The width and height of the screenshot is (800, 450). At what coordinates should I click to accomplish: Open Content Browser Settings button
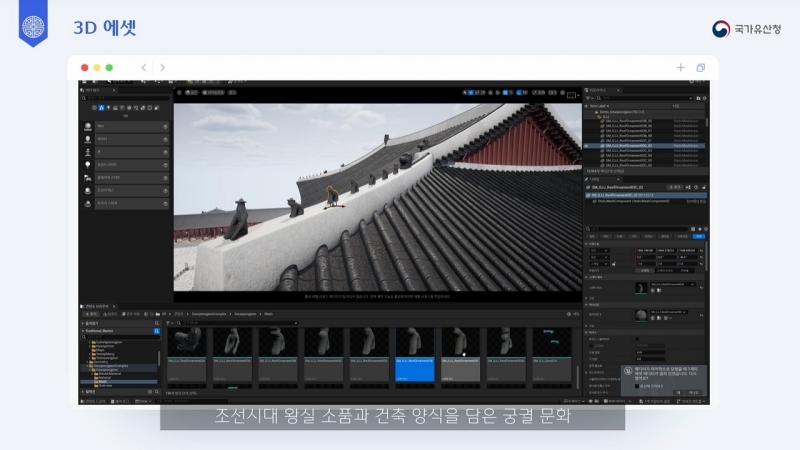573,314
